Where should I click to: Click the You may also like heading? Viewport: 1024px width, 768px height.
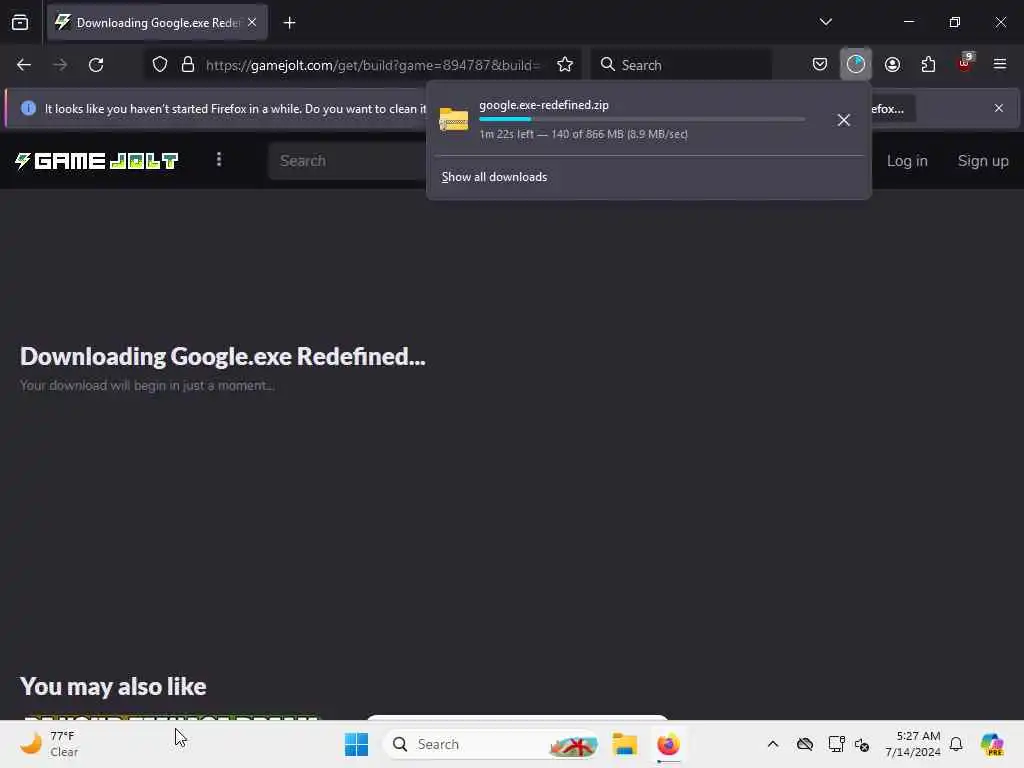coord(113,686)
